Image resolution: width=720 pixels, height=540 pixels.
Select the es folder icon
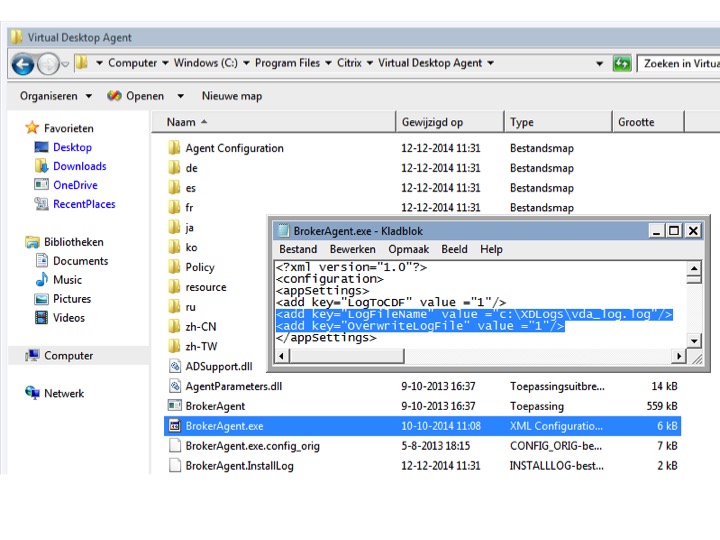[x=174, y=187]
